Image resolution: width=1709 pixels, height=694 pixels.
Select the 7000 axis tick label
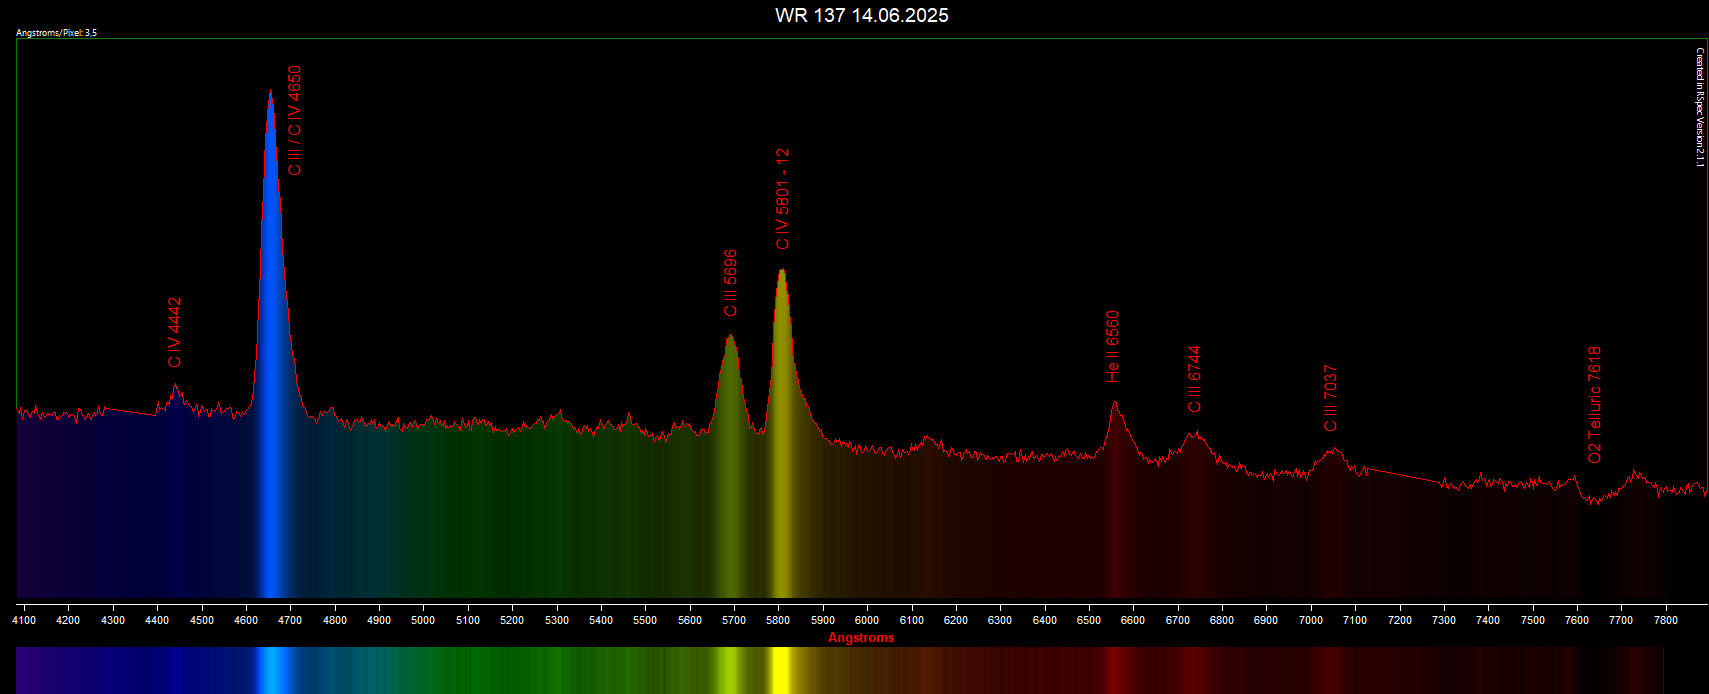click(1311, 620)
